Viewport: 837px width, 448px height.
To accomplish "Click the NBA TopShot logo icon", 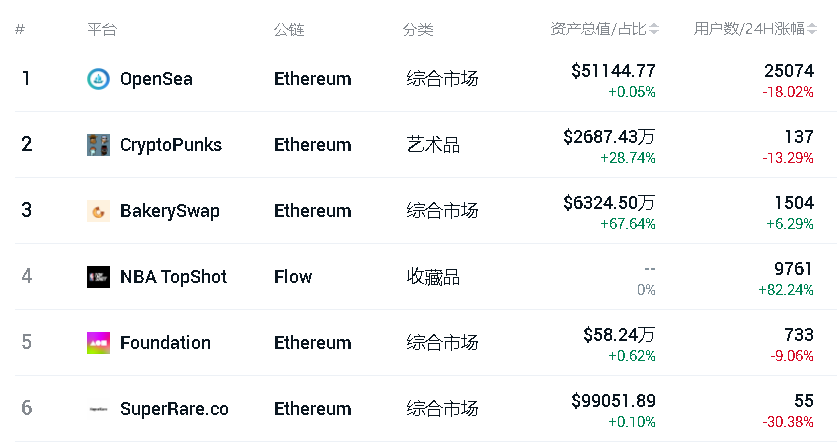I will pyautogui.click(x=98, y=277).
